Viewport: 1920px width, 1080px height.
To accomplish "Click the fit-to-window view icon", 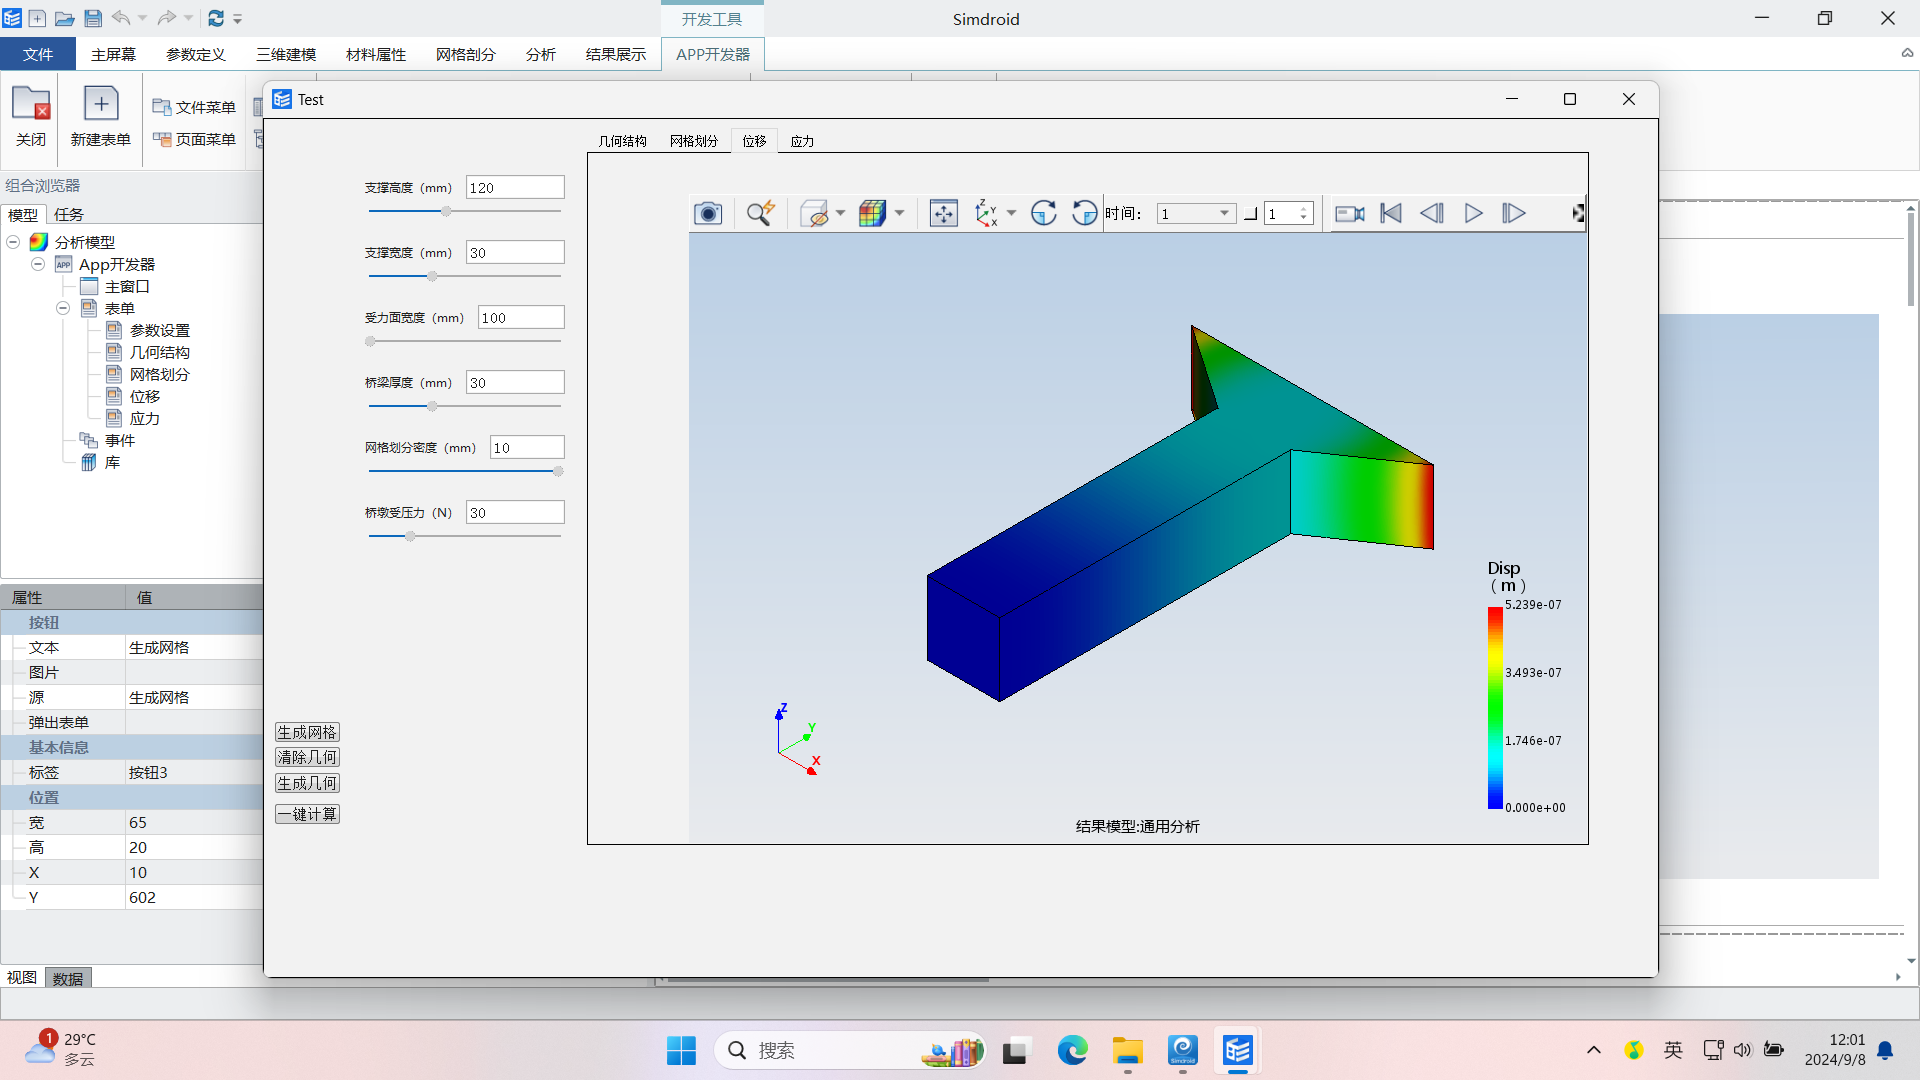I will click(x=943, y=213).
